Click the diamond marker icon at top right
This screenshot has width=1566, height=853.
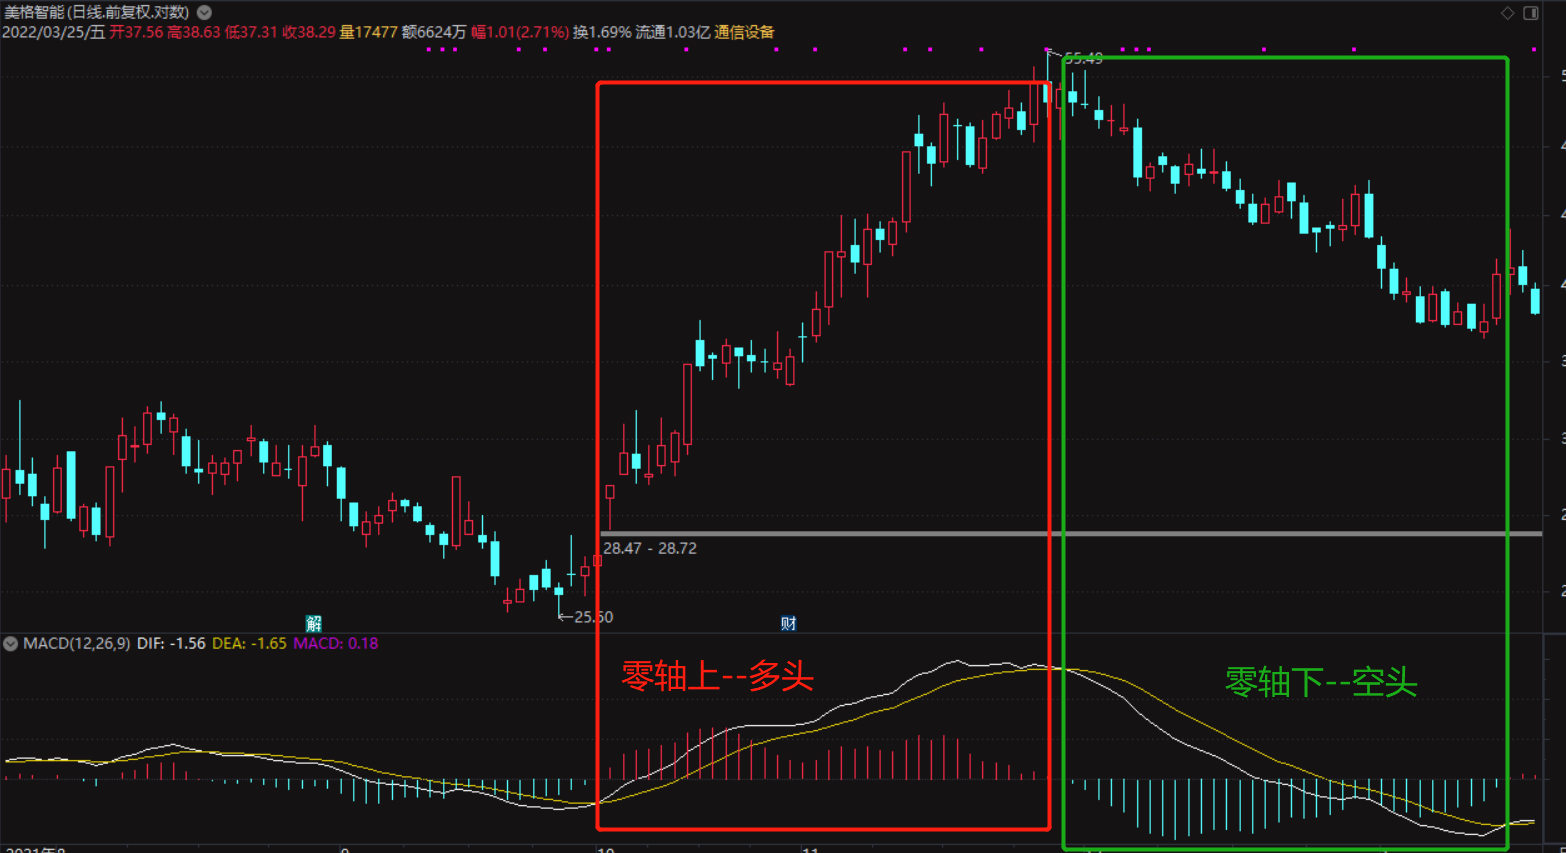1507,13
